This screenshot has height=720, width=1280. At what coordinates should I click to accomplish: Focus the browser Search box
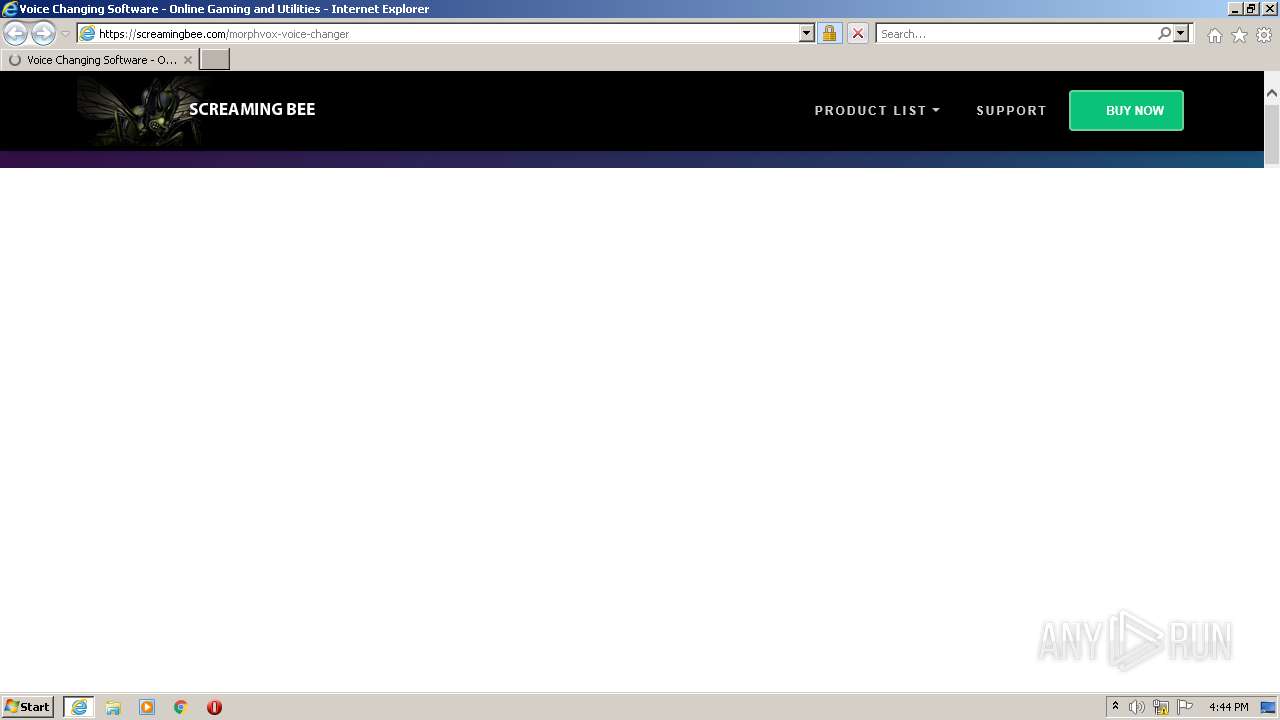(1016, 34)
